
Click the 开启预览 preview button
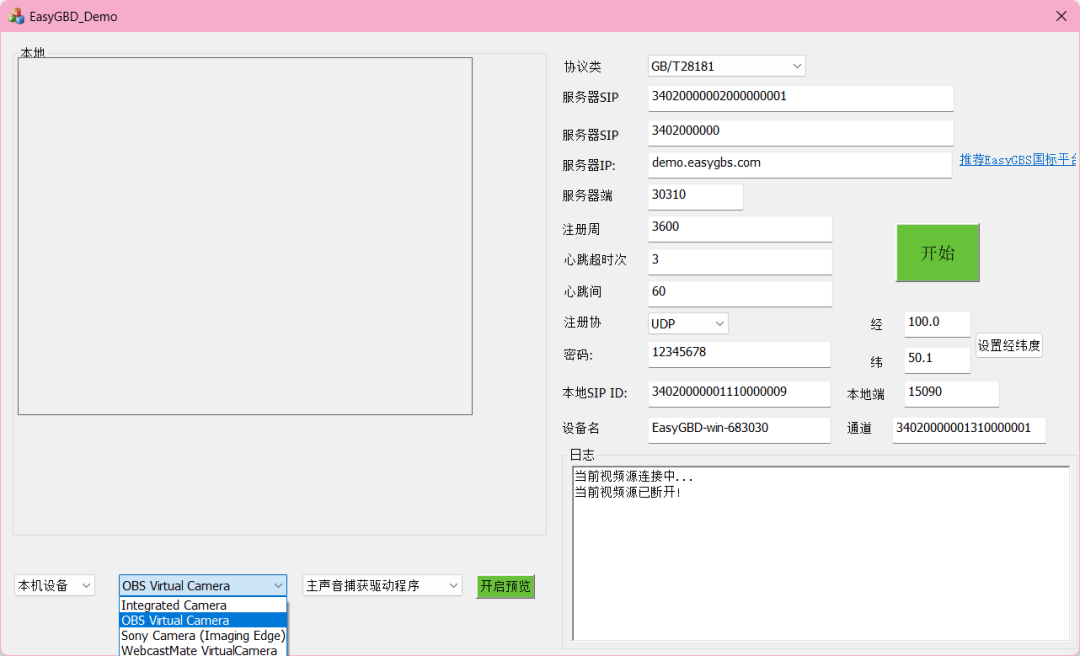pyautogui.click(x=505, y=586)
